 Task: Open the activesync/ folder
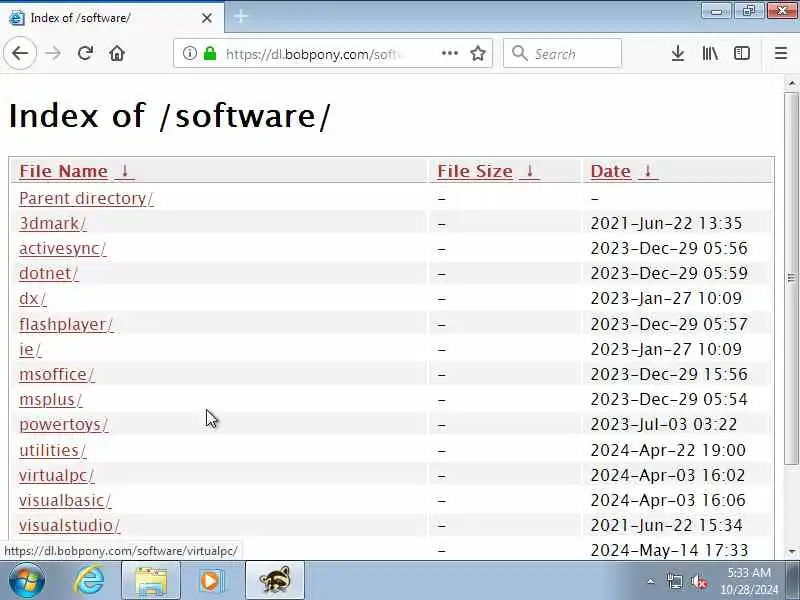[62, 248]
